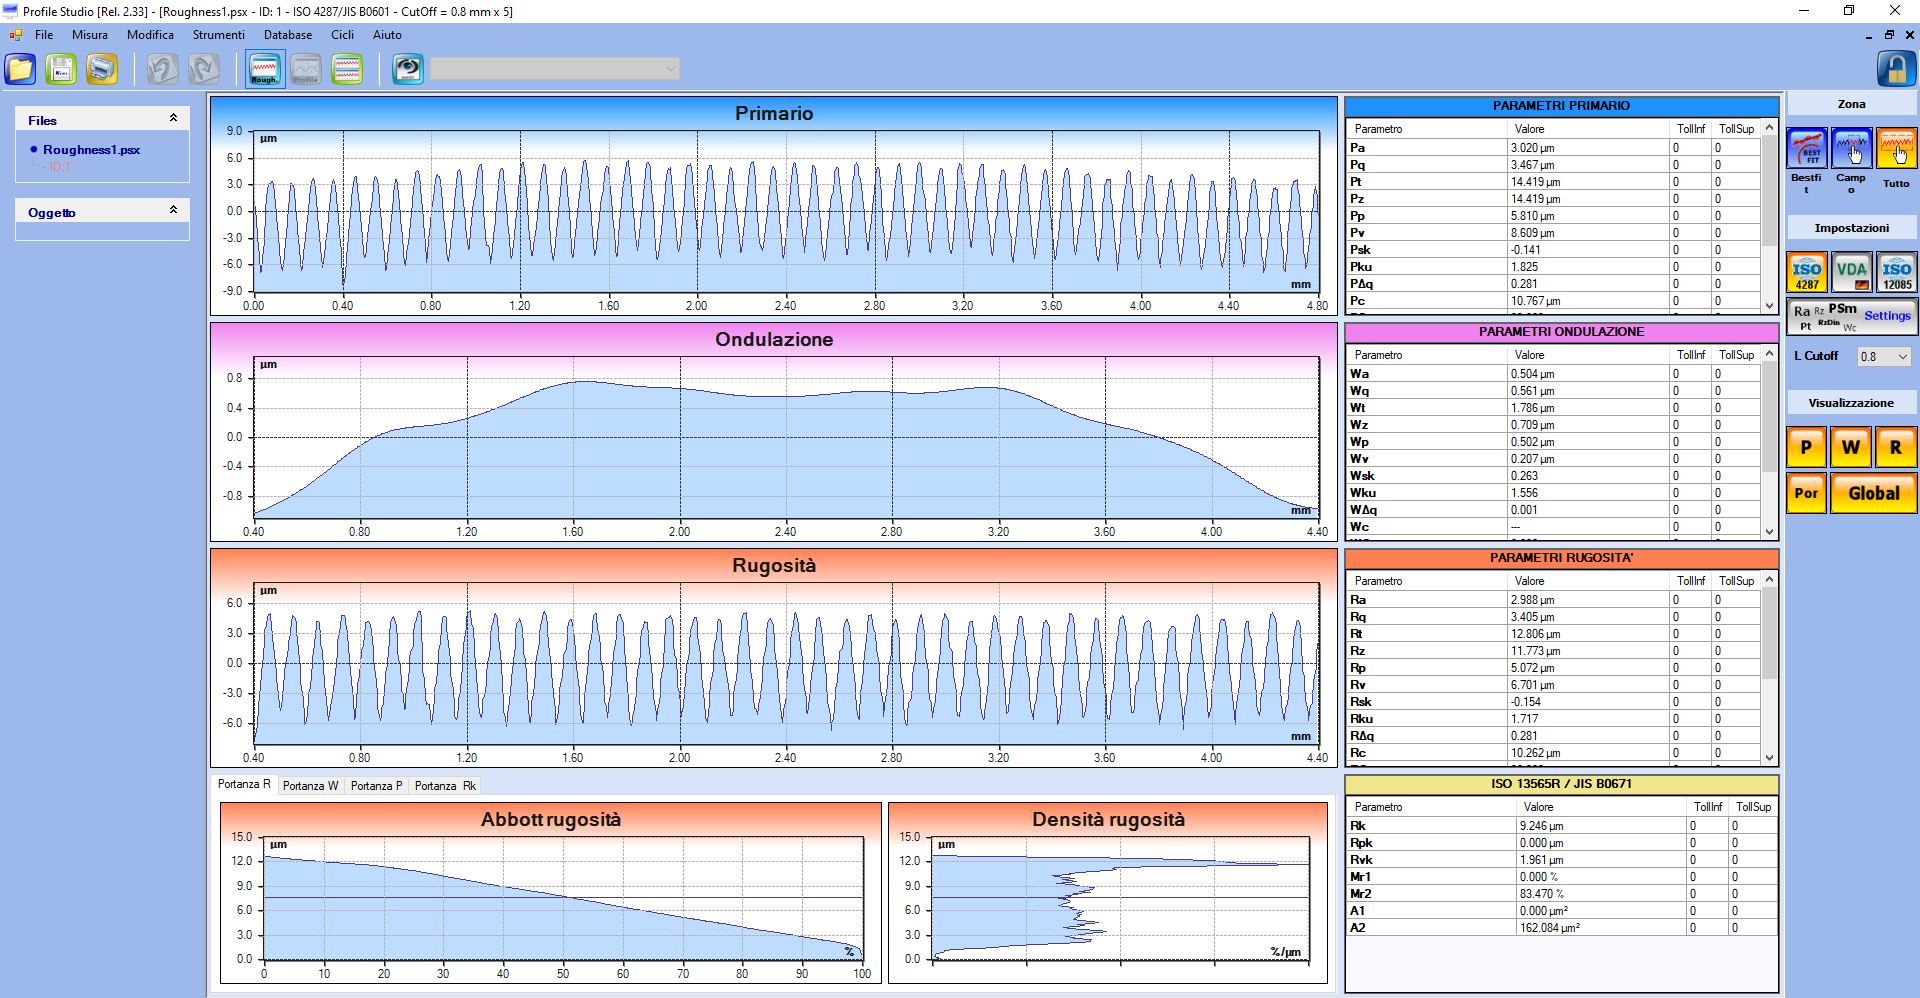Select the Bestfit zone icon
This screenshot has width=1920, height=998.
1806,150
